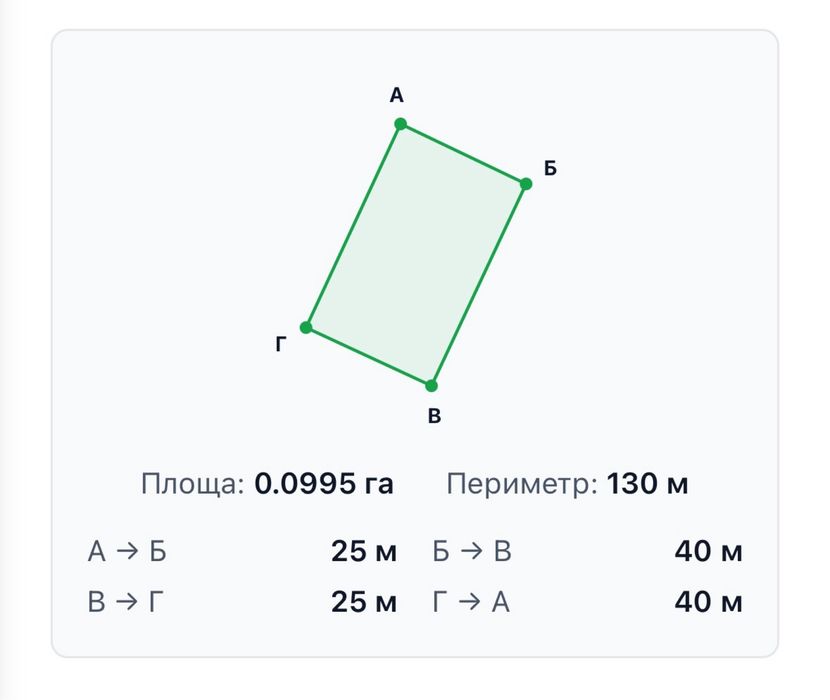Click the Площа label
This screenshot has height=700, width=830.
[x=193, y=484]
